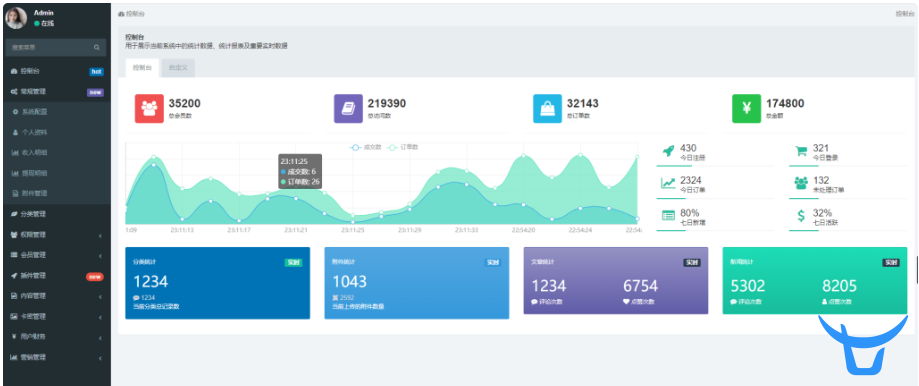919x386 pixels.
Task: Click the list icon next to 80%
Action: [x=668, y=215]
